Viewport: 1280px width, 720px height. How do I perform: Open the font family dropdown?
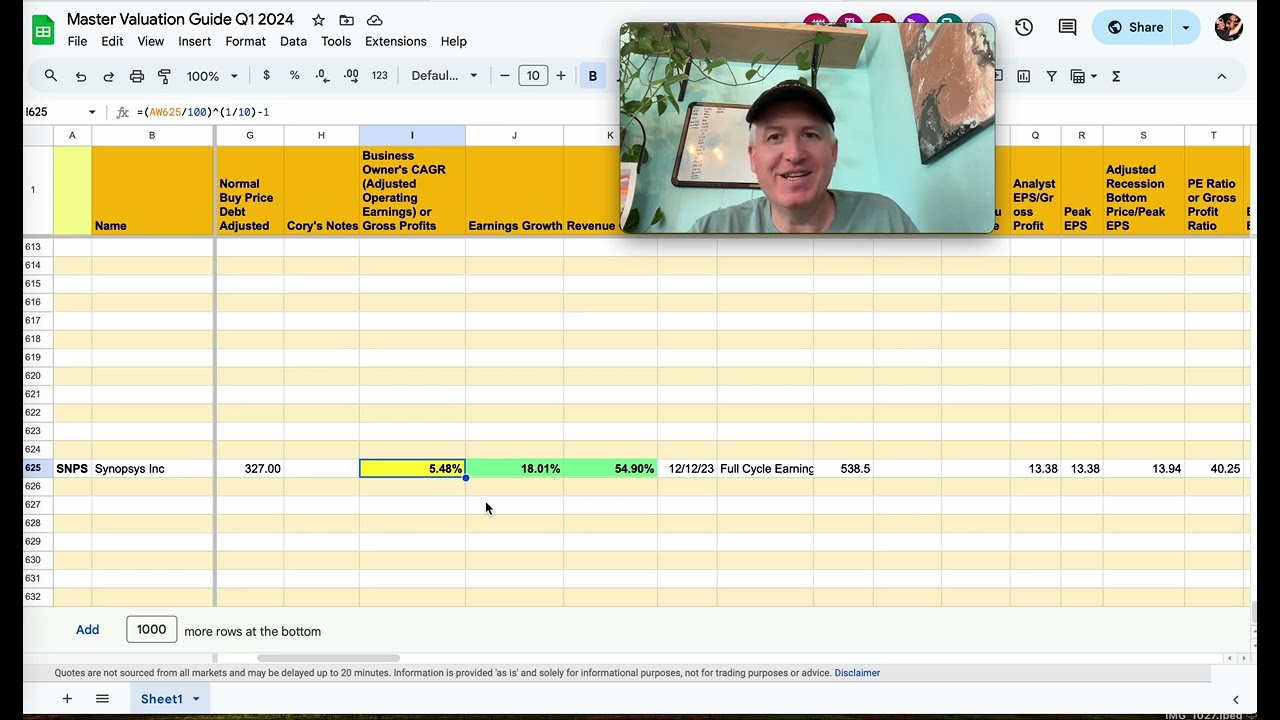point(444,76)
